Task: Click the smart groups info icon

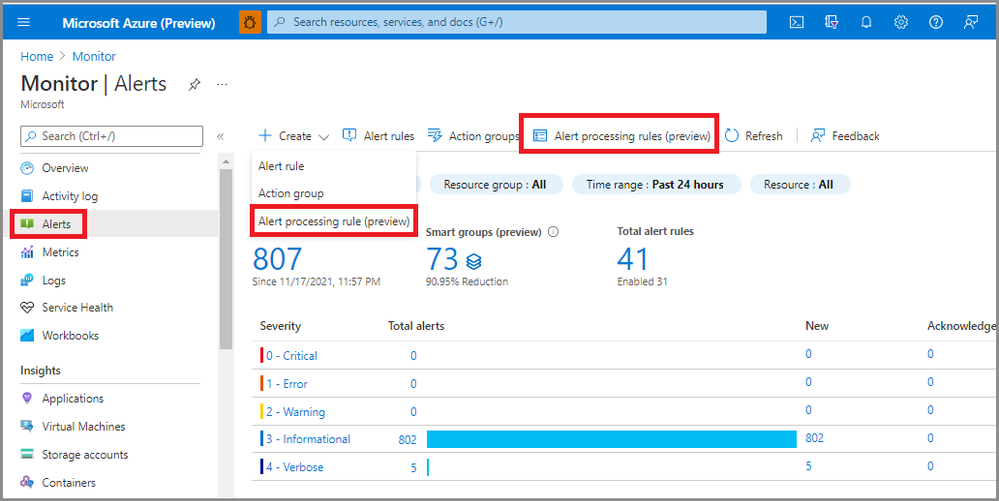Action: tap(553, 232)
